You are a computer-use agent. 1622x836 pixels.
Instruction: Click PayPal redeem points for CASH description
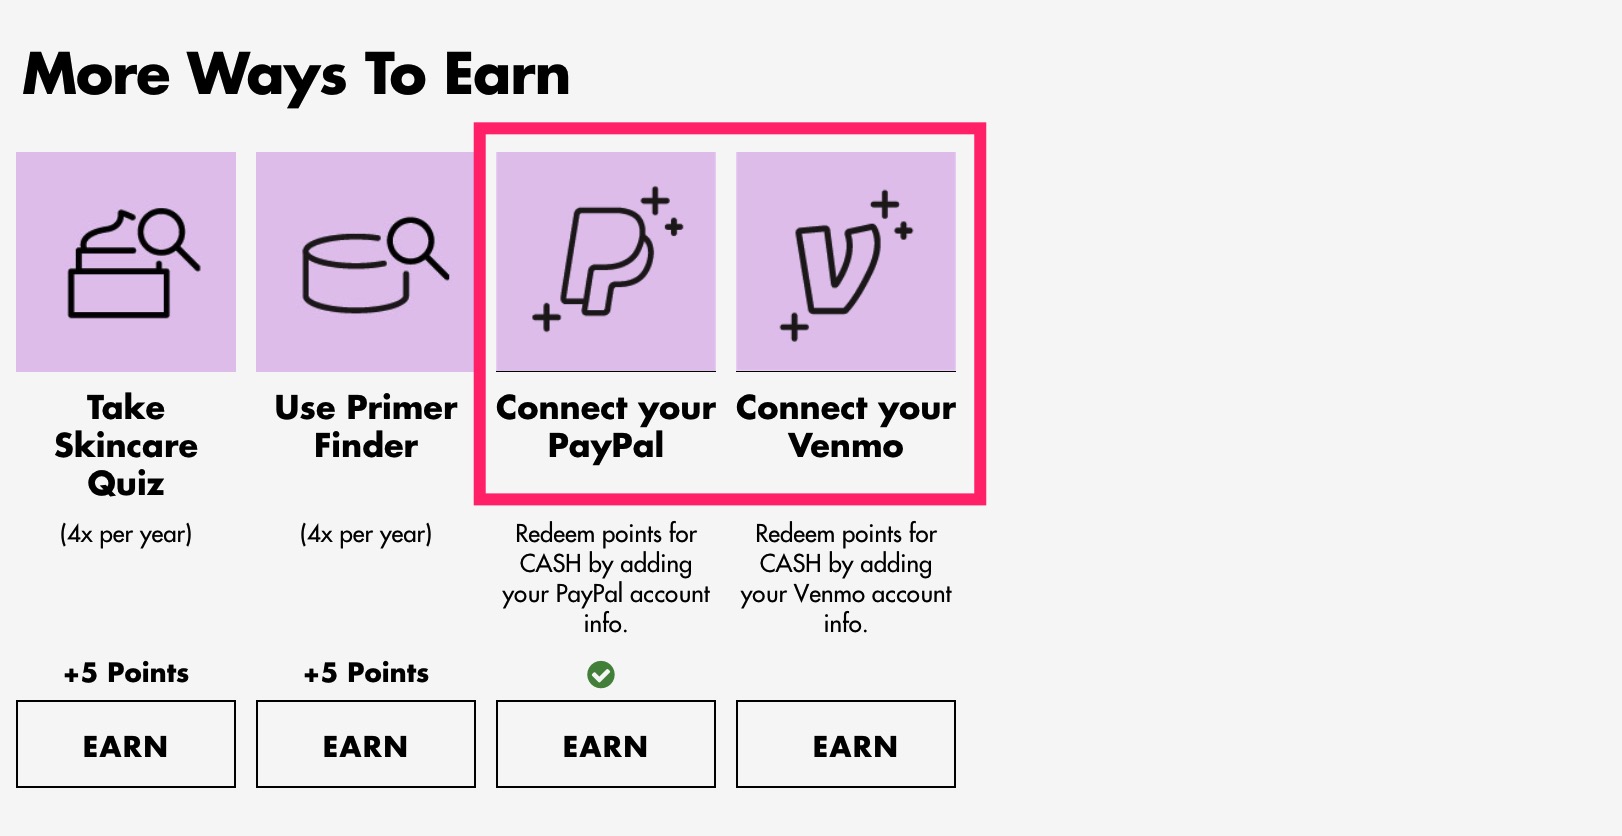(606, 578)
